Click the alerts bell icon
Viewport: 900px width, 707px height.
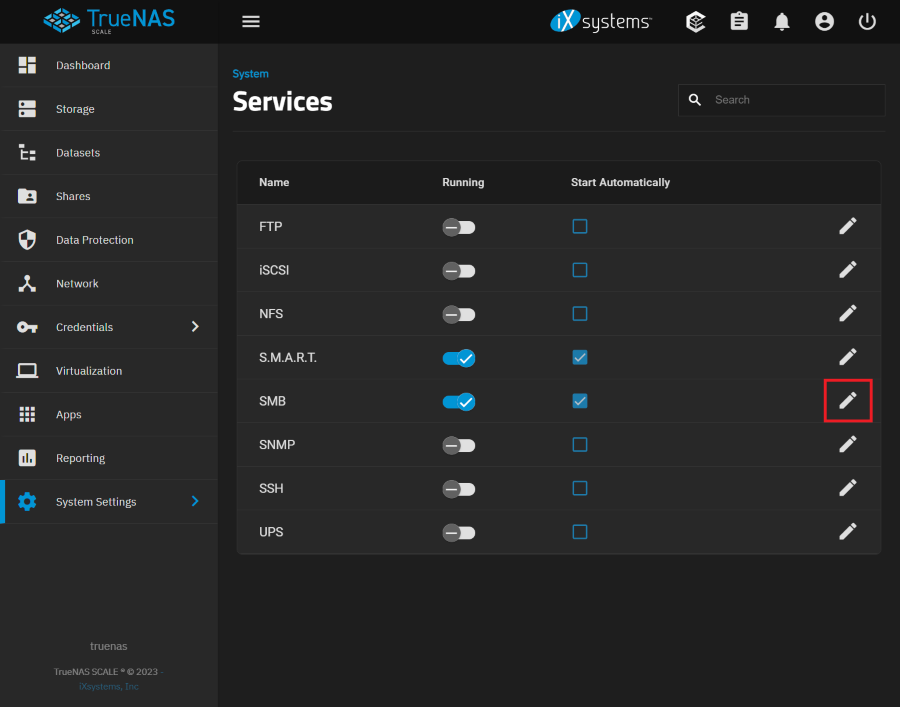coord(782,21)
